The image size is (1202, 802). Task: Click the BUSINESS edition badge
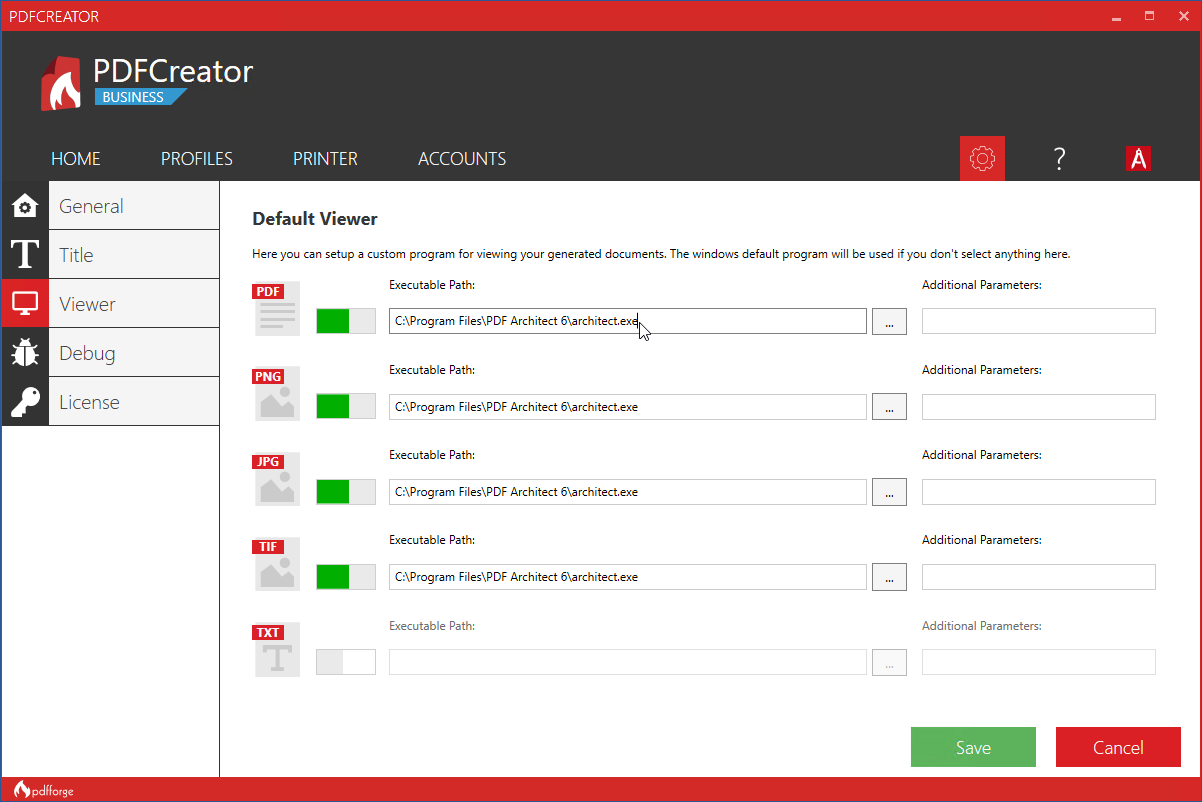pyautogui.click(x=141, y=97)
